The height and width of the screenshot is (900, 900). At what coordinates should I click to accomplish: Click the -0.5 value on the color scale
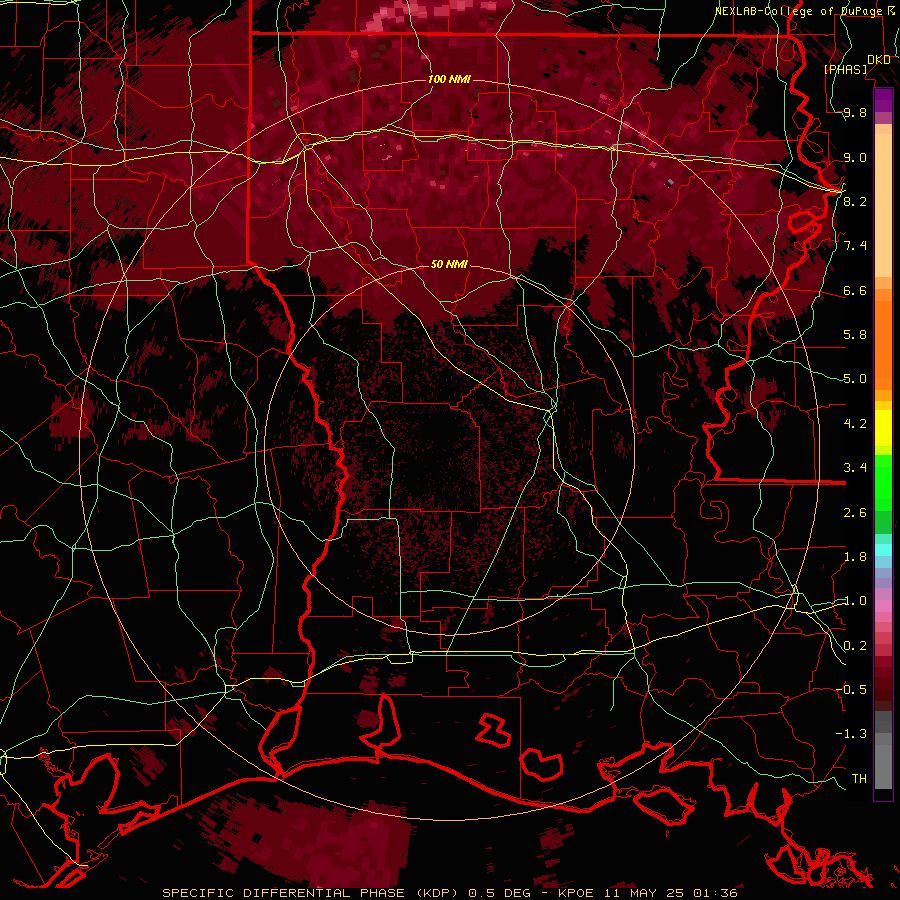(851, 689)
